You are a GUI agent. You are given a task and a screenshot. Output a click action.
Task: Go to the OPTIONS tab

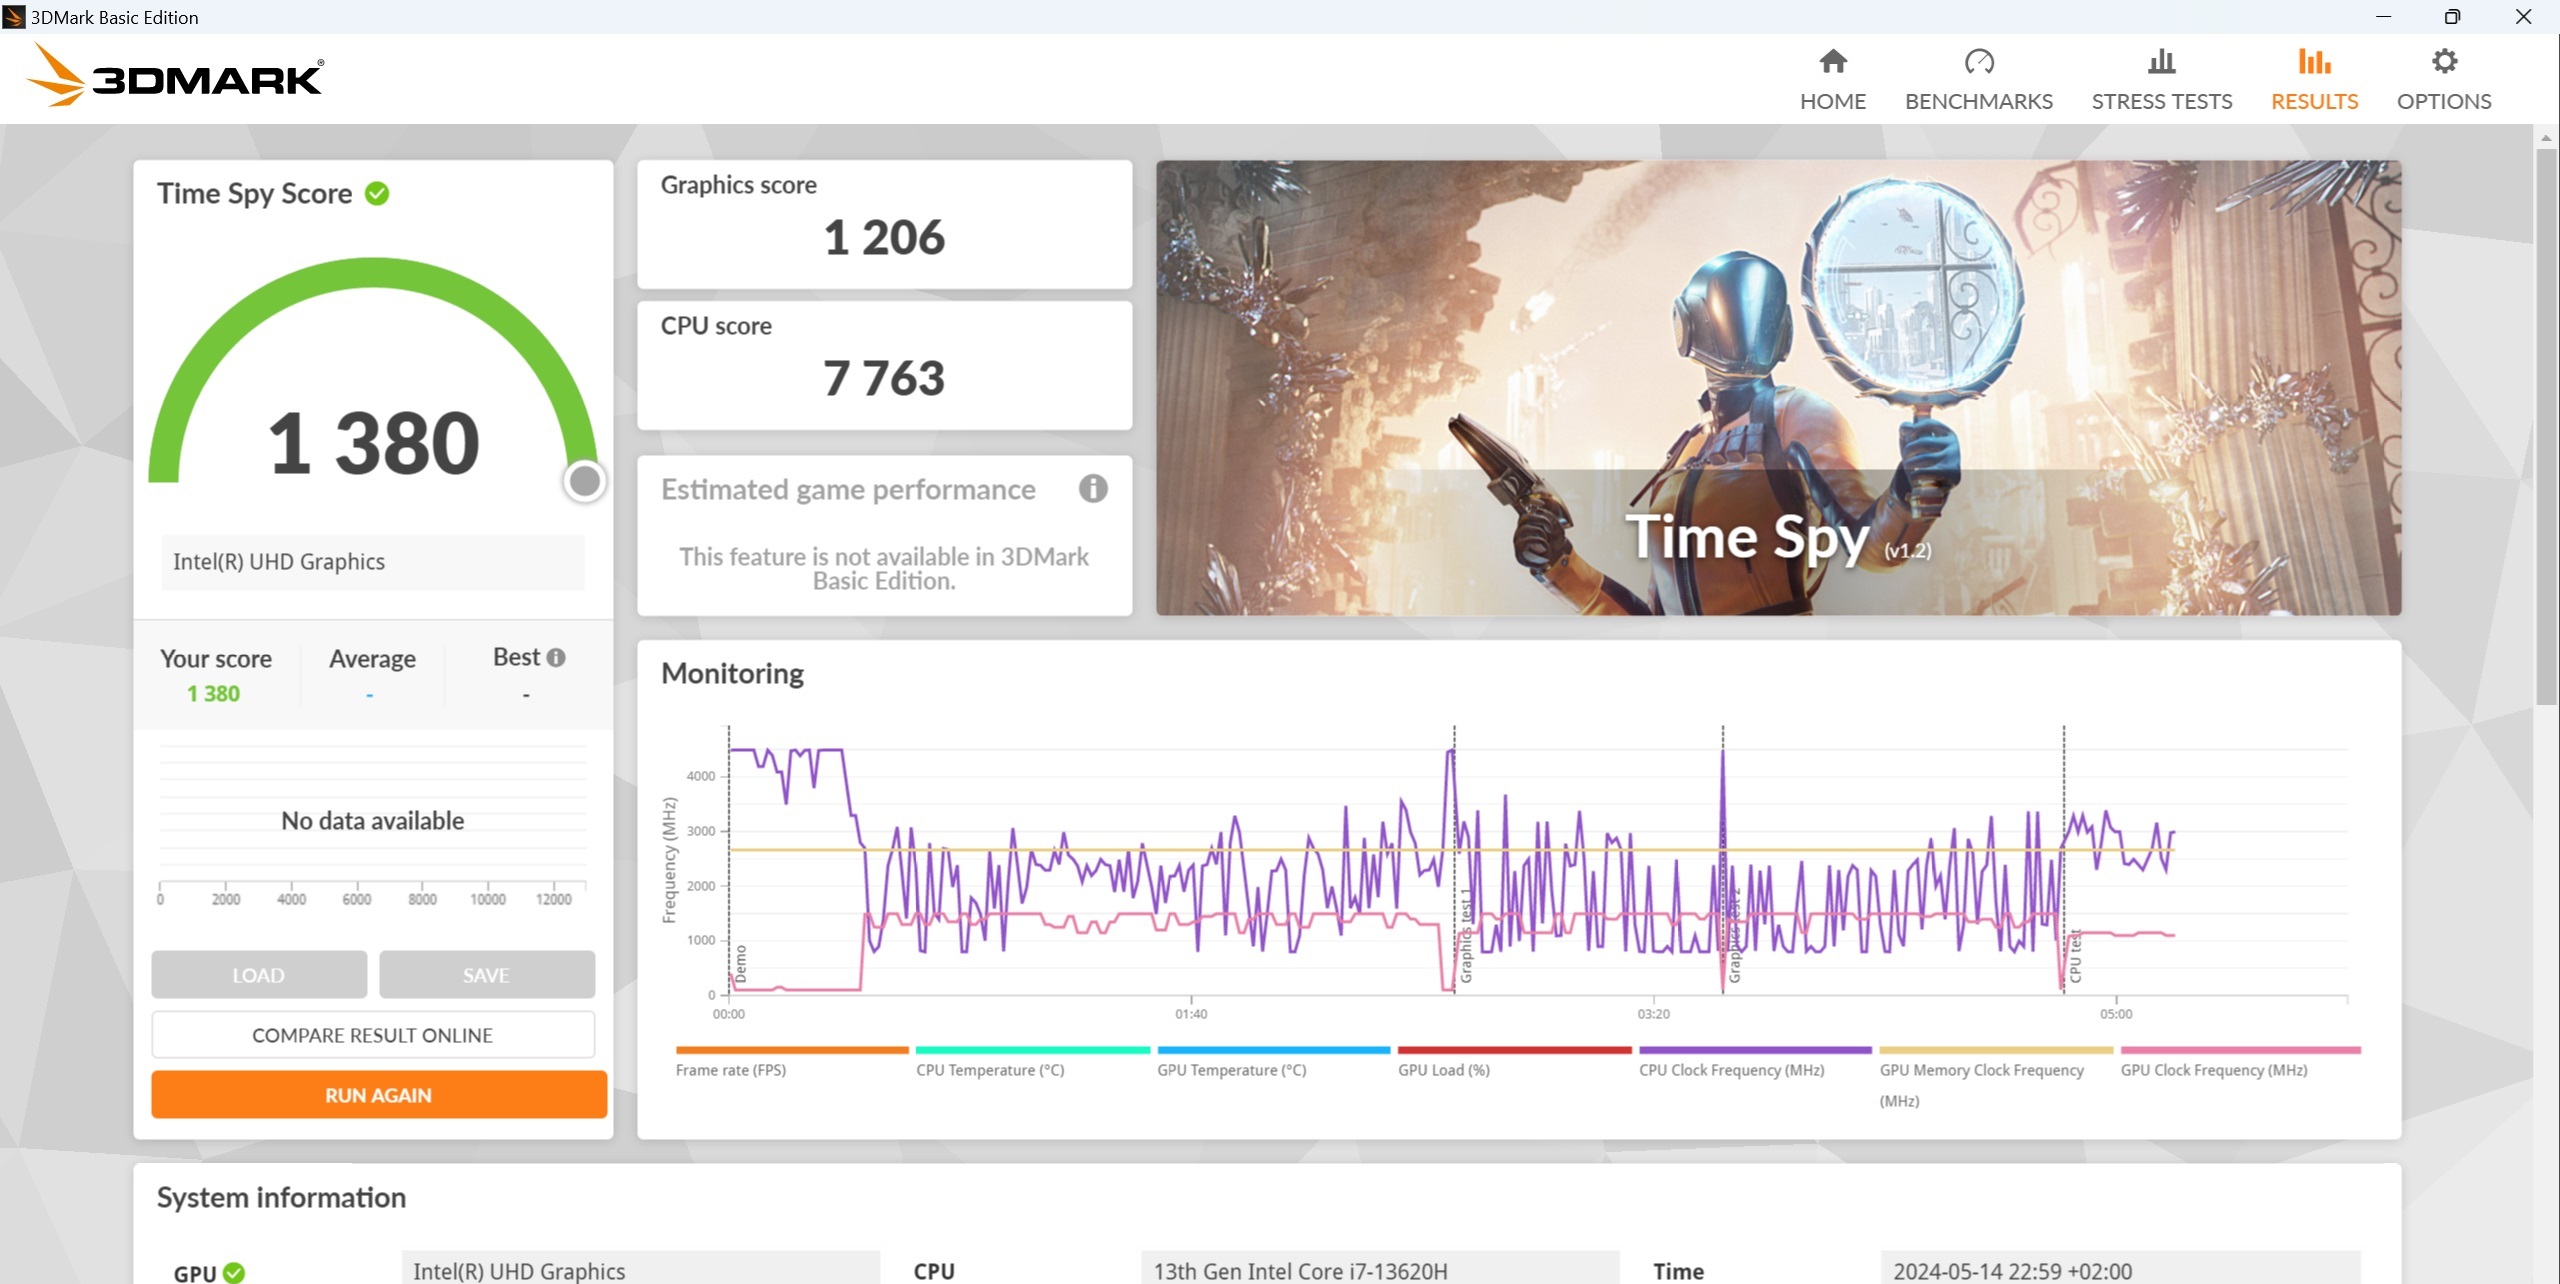pos(2444,79)
